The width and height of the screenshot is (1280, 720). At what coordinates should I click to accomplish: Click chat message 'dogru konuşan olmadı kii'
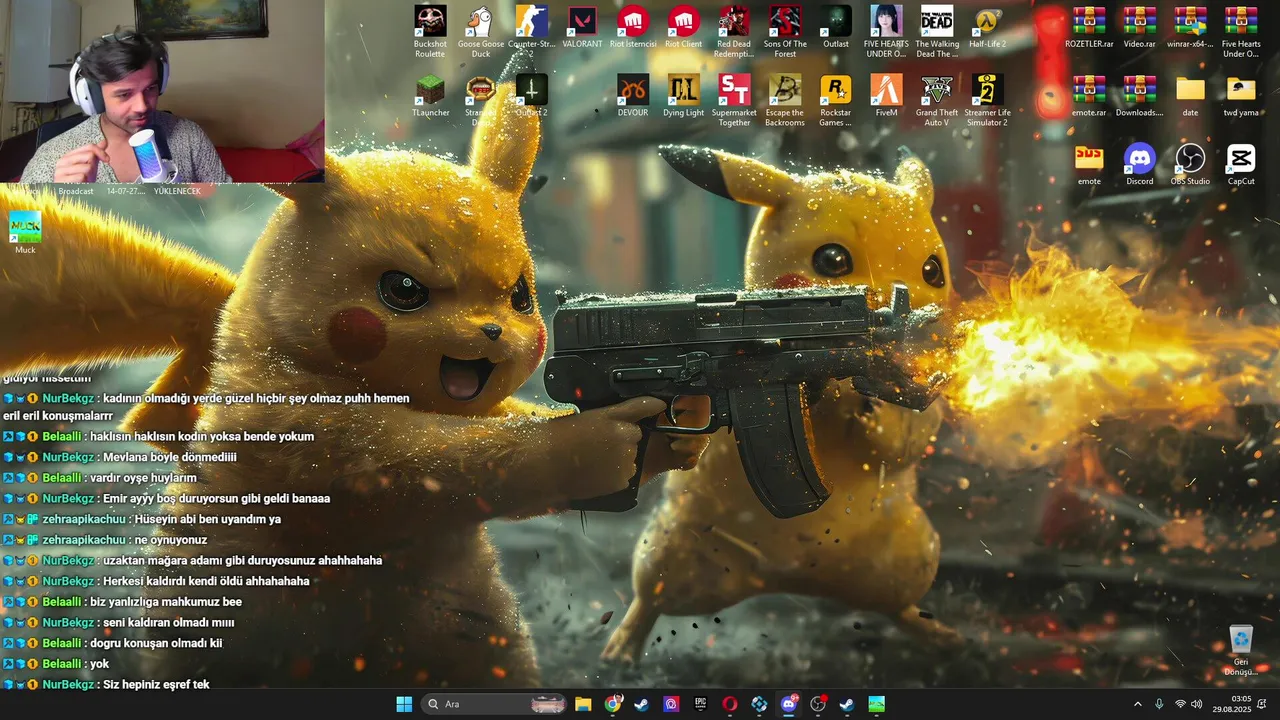coord(156,644)
